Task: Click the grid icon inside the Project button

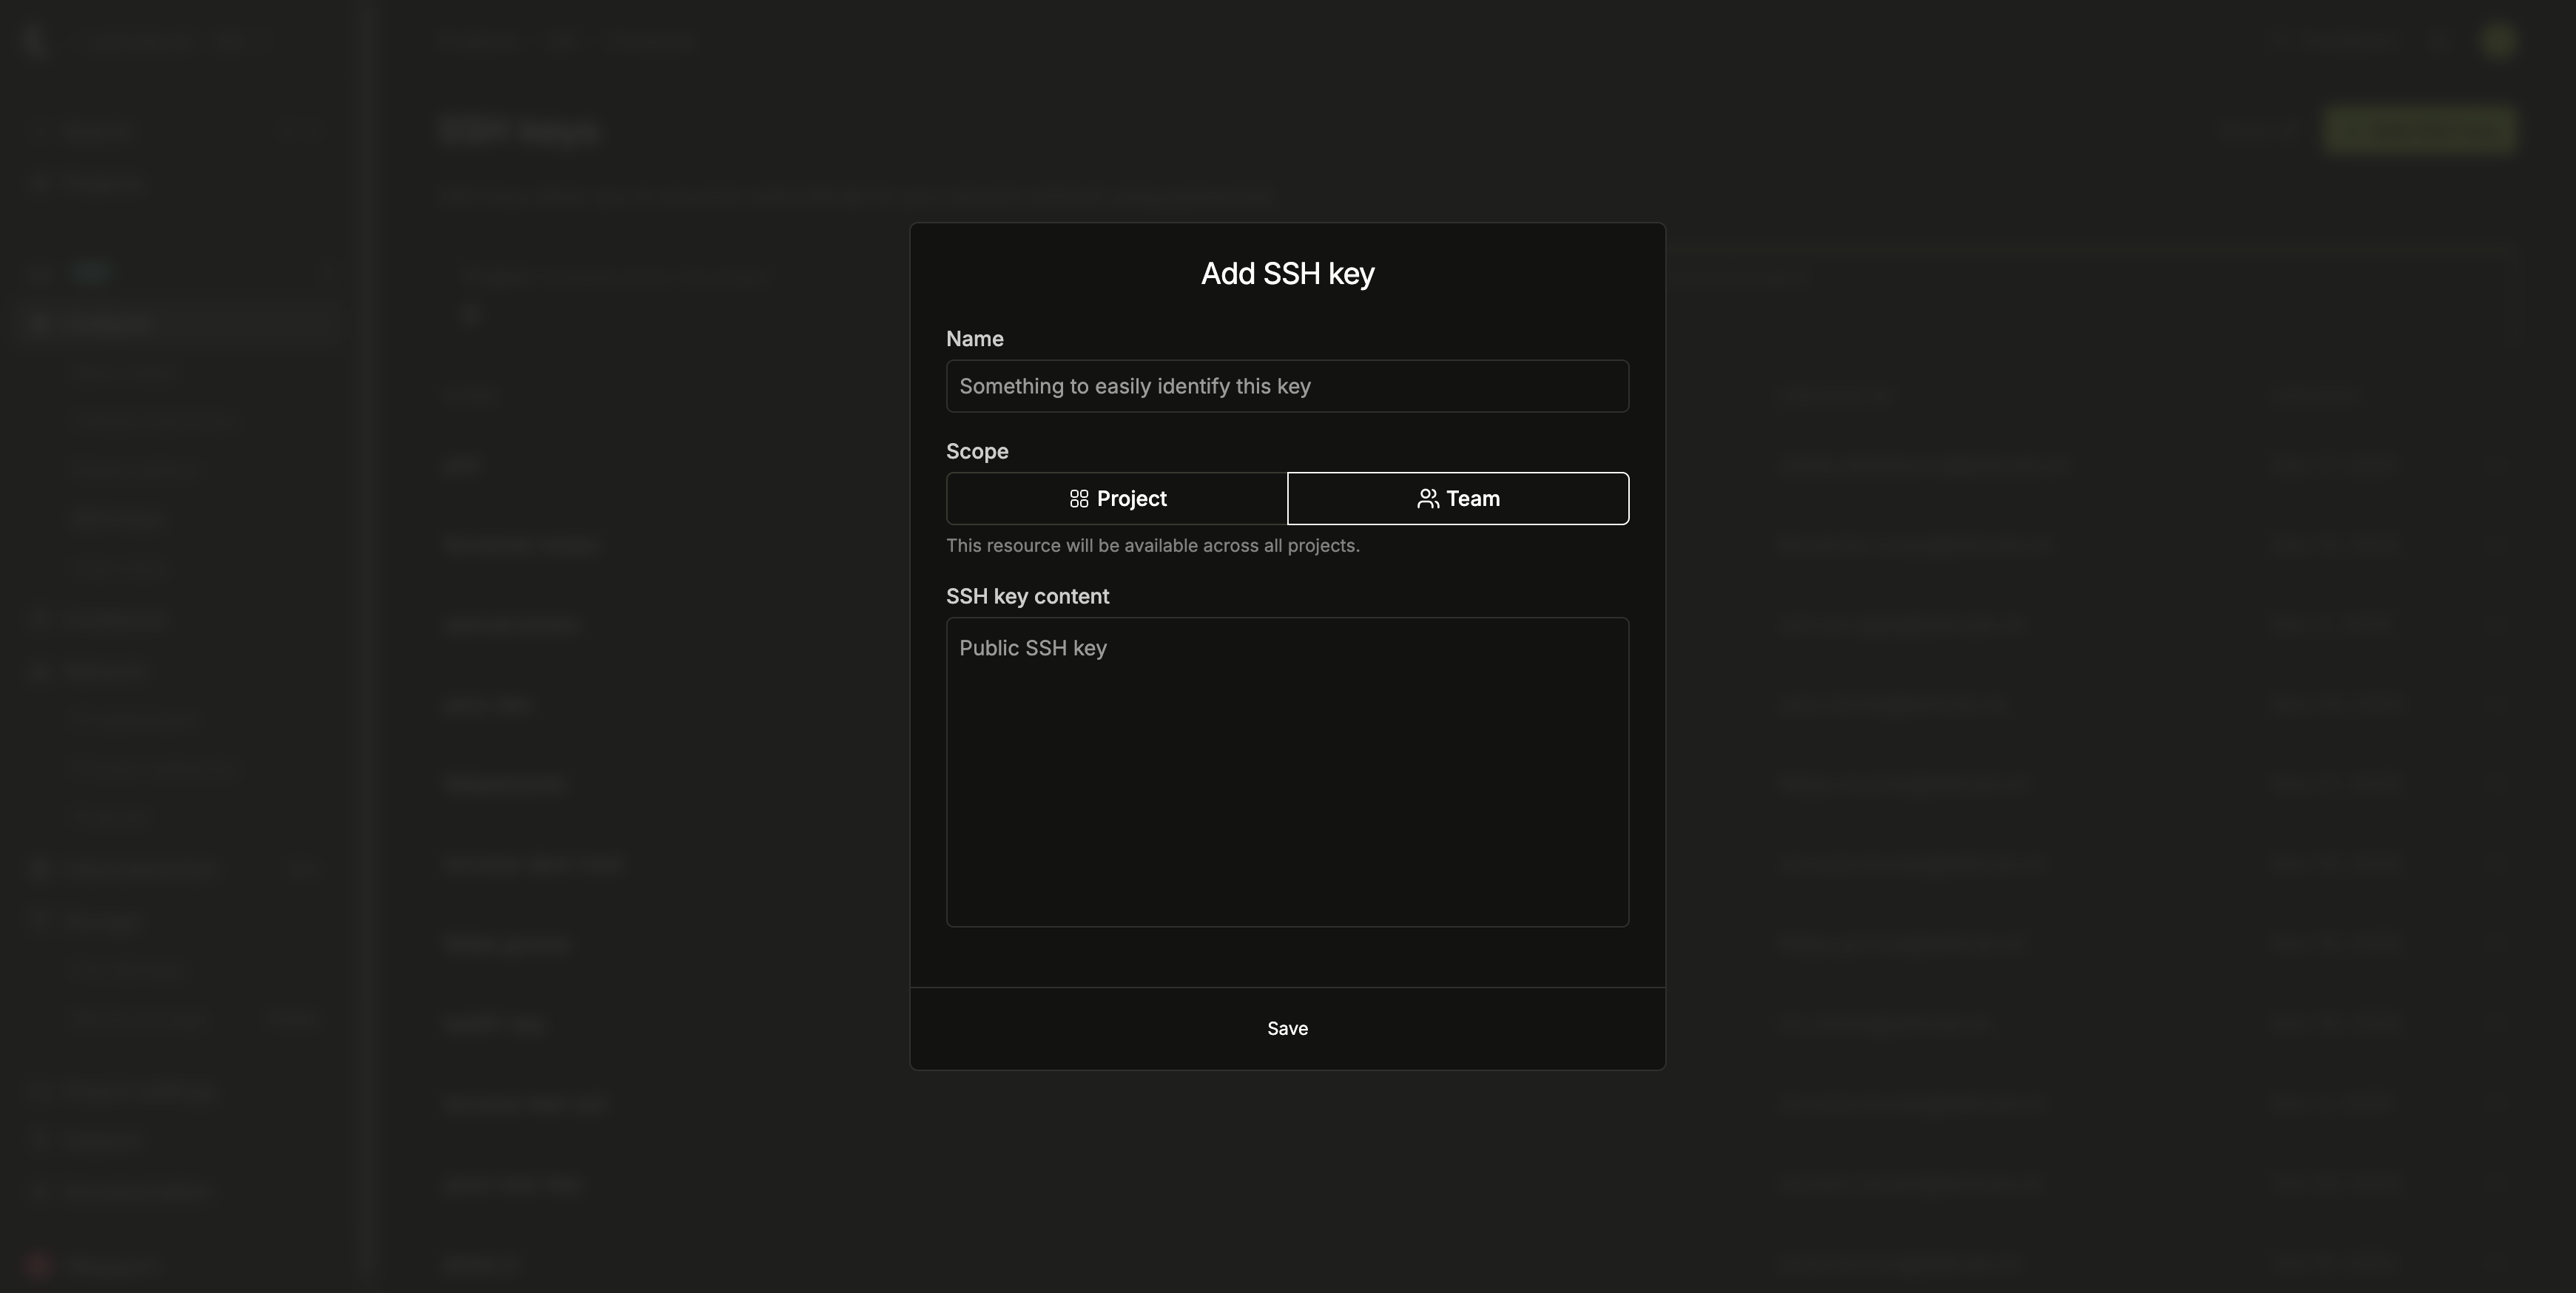Action: point(1080,498)
